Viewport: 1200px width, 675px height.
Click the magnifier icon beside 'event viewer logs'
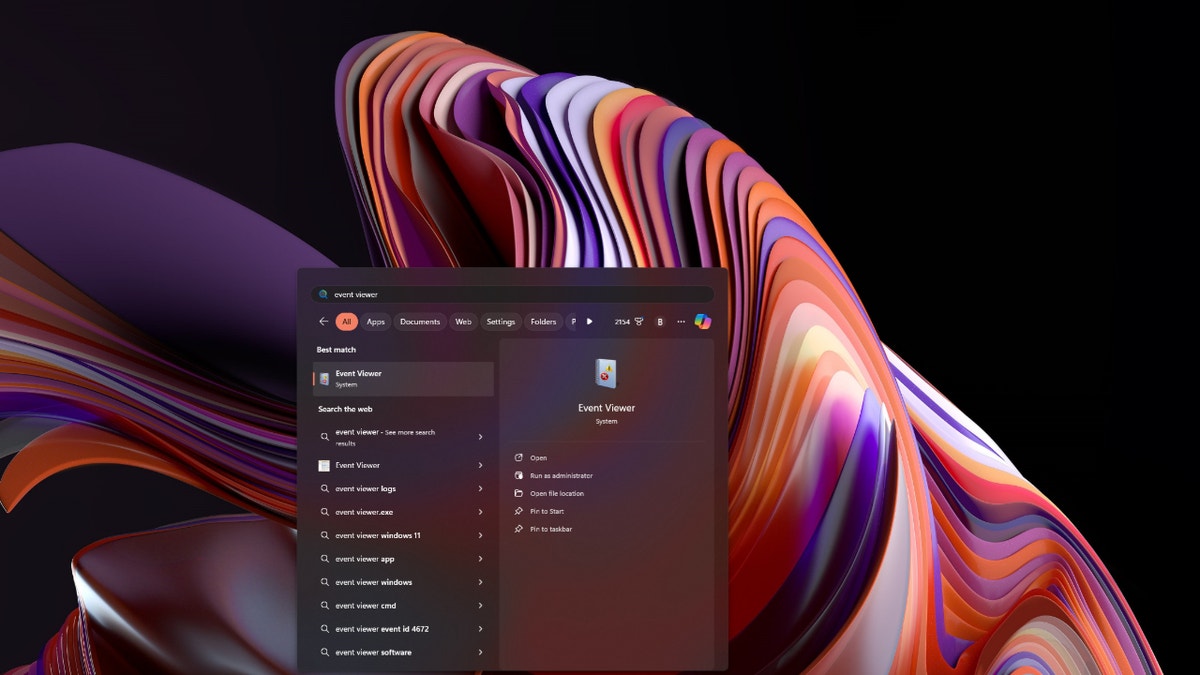324,489
